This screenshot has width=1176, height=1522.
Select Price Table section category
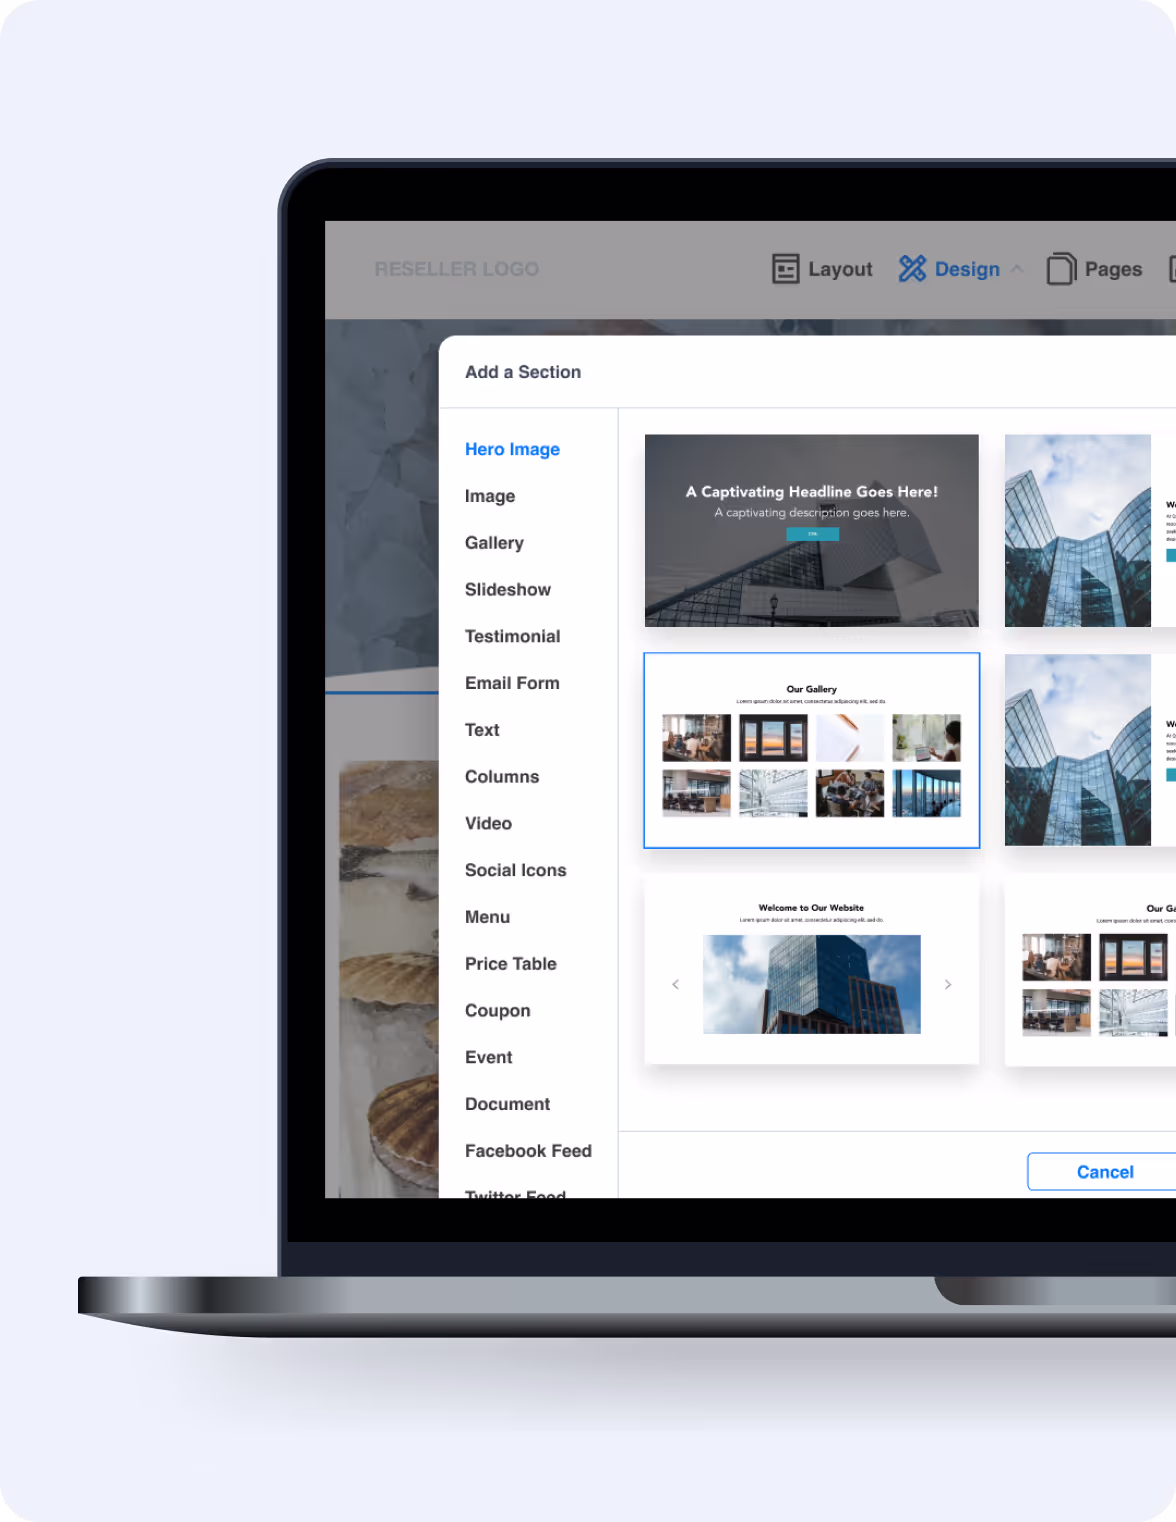(511, 964)
